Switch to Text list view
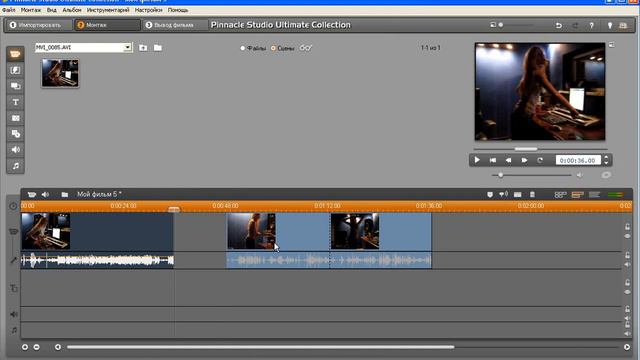 click(594, 195)
